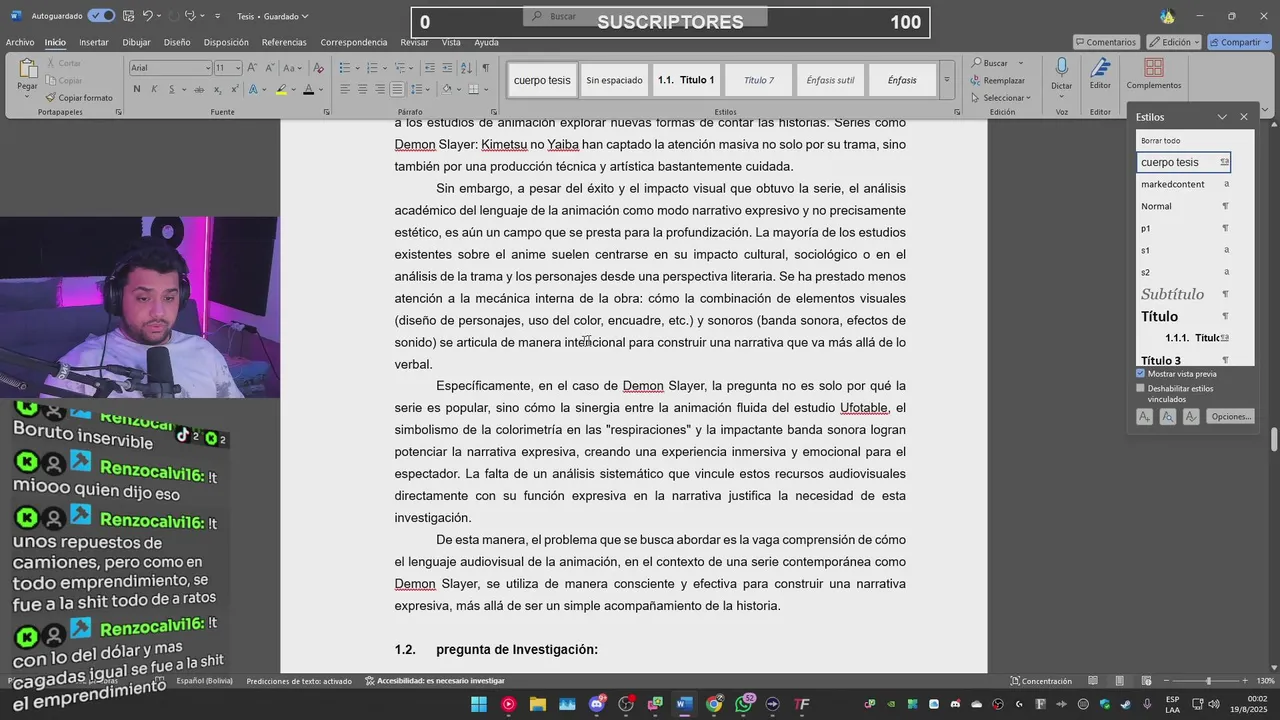
Task: Open Google Chrome from the taskbar
Action: (x=714, y=704)
